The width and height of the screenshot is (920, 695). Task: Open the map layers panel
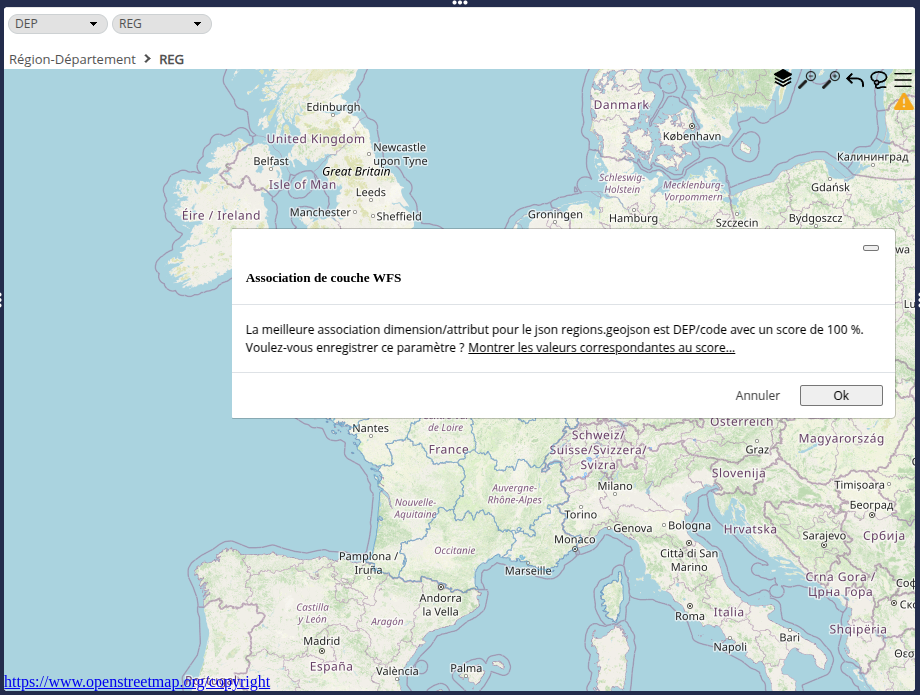[783, 79]
